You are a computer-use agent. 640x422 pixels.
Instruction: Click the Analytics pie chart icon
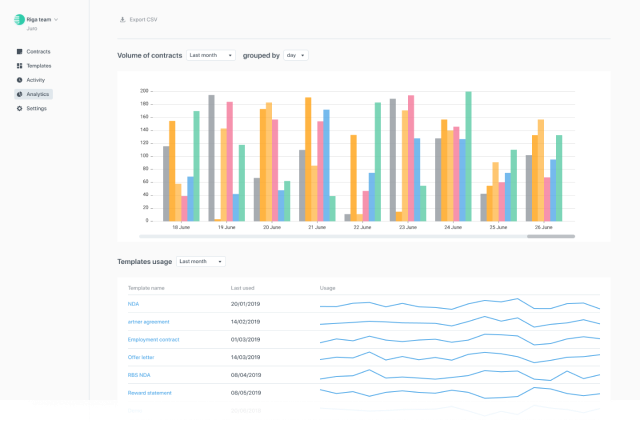point(19,94)
